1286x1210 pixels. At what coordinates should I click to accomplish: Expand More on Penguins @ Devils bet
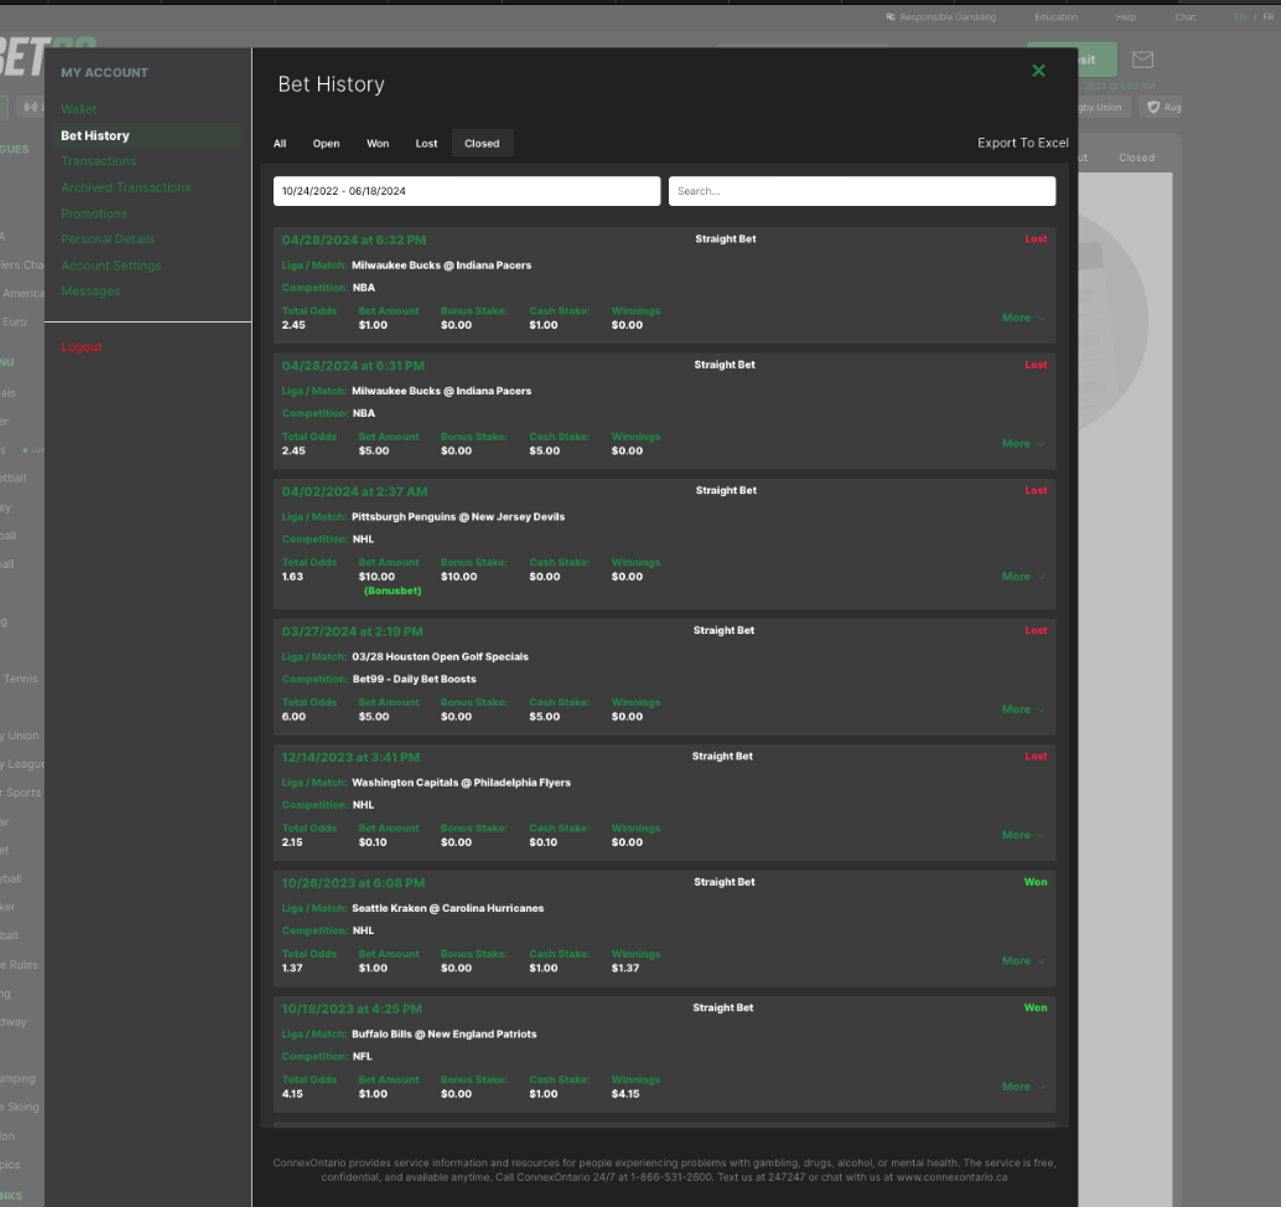(1027, 578)
